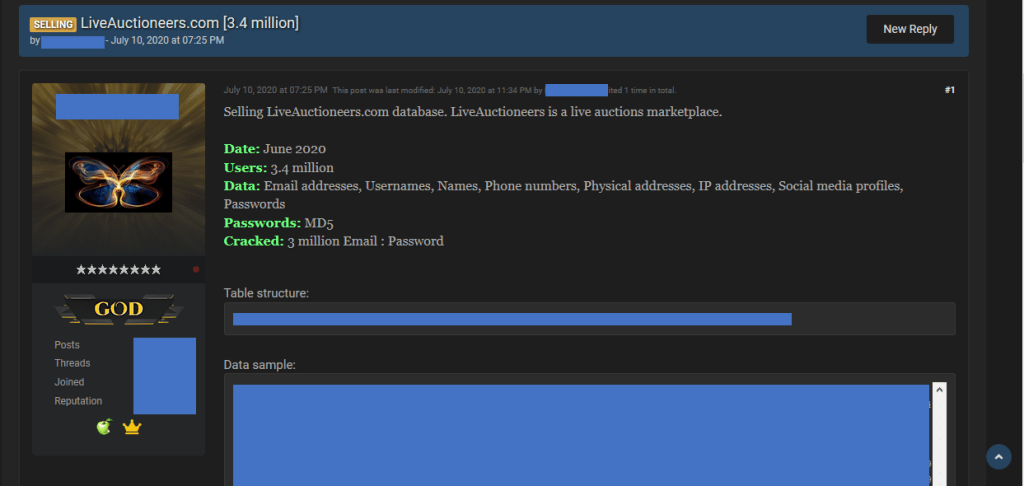The height and width of the screenshot is (486, 1024).
Task: Click the yellow SELLING prefix tag
Action: [53, 24]
